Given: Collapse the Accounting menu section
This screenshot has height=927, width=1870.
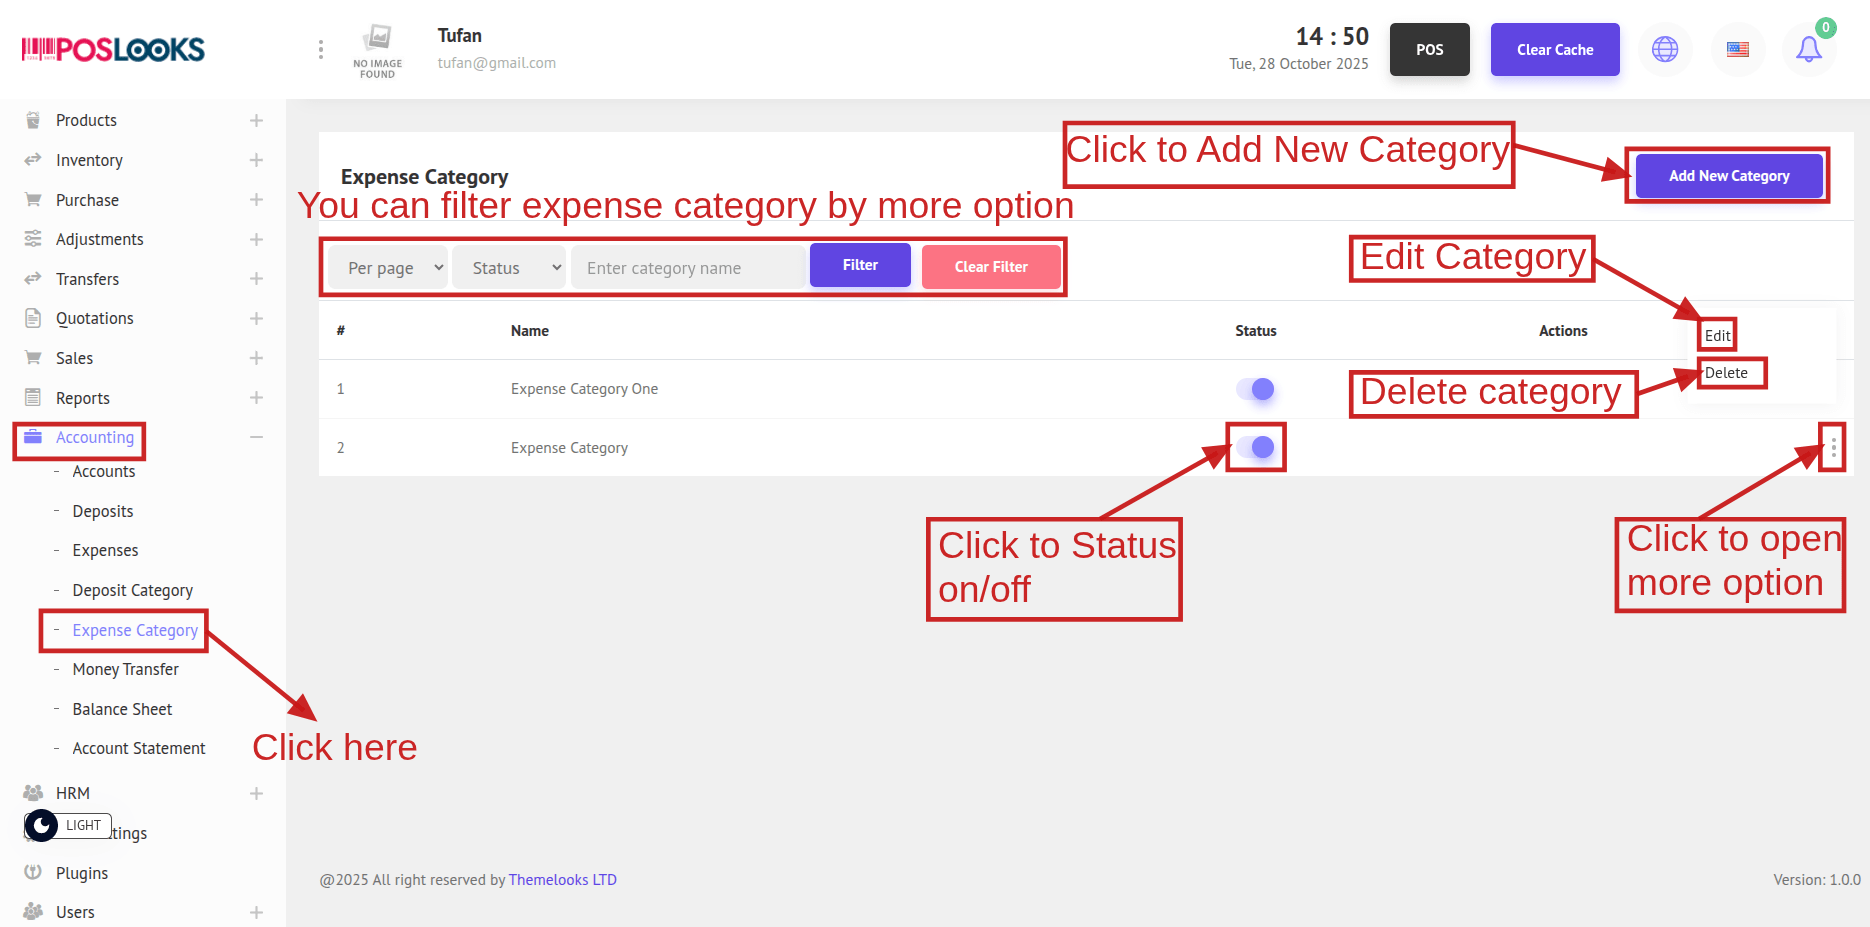Looking at the screenshot, I should (256, 437).
